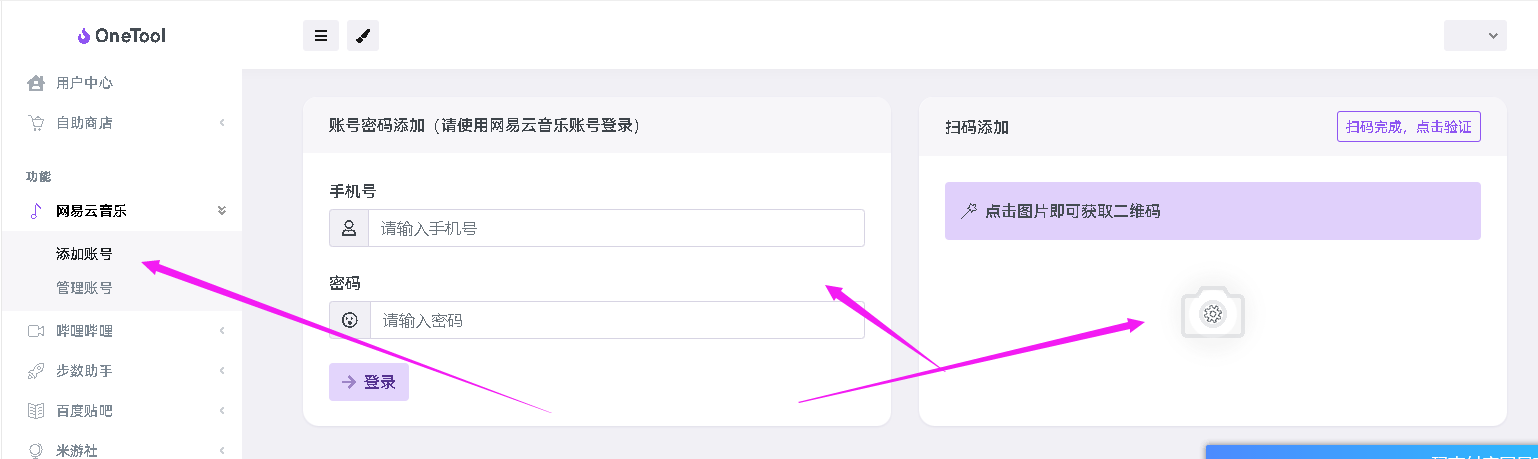This screenshot has width=1538, height=459.
Task: Click 扫码完成，点击验证 button
Action: pyautogui.click(x=1409, y=127)
